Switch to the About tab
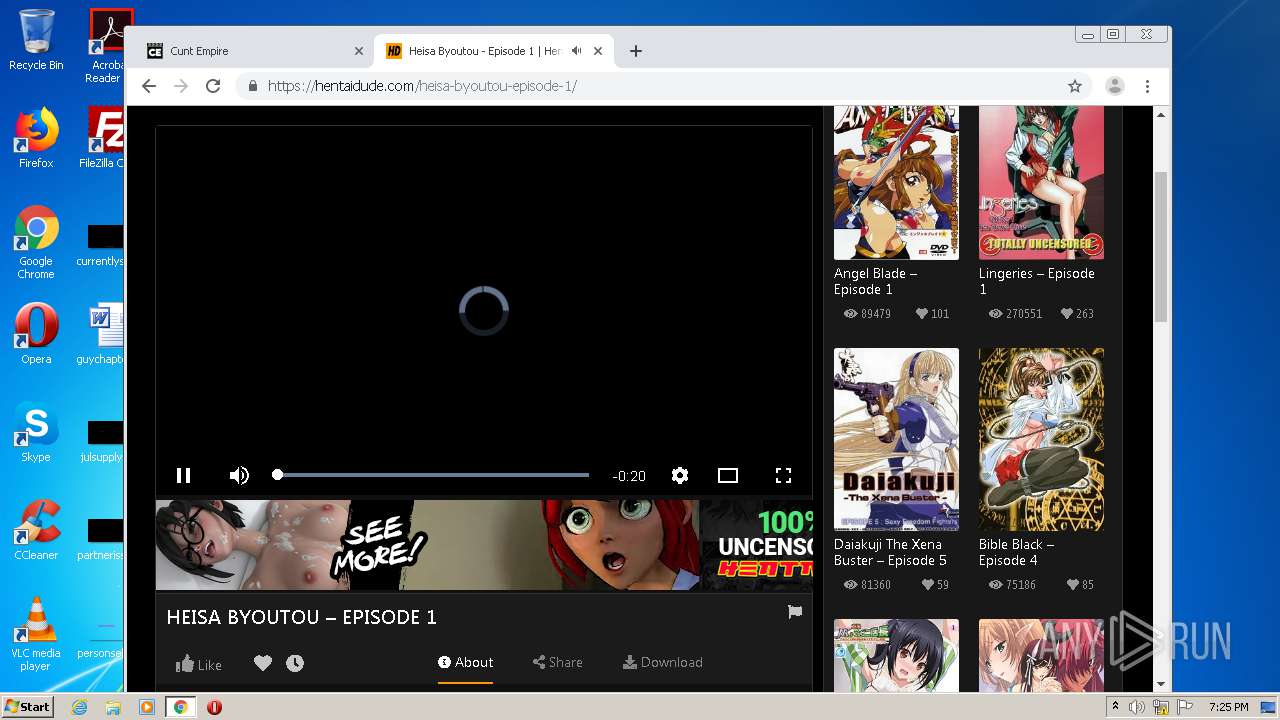 coord(465,662)
